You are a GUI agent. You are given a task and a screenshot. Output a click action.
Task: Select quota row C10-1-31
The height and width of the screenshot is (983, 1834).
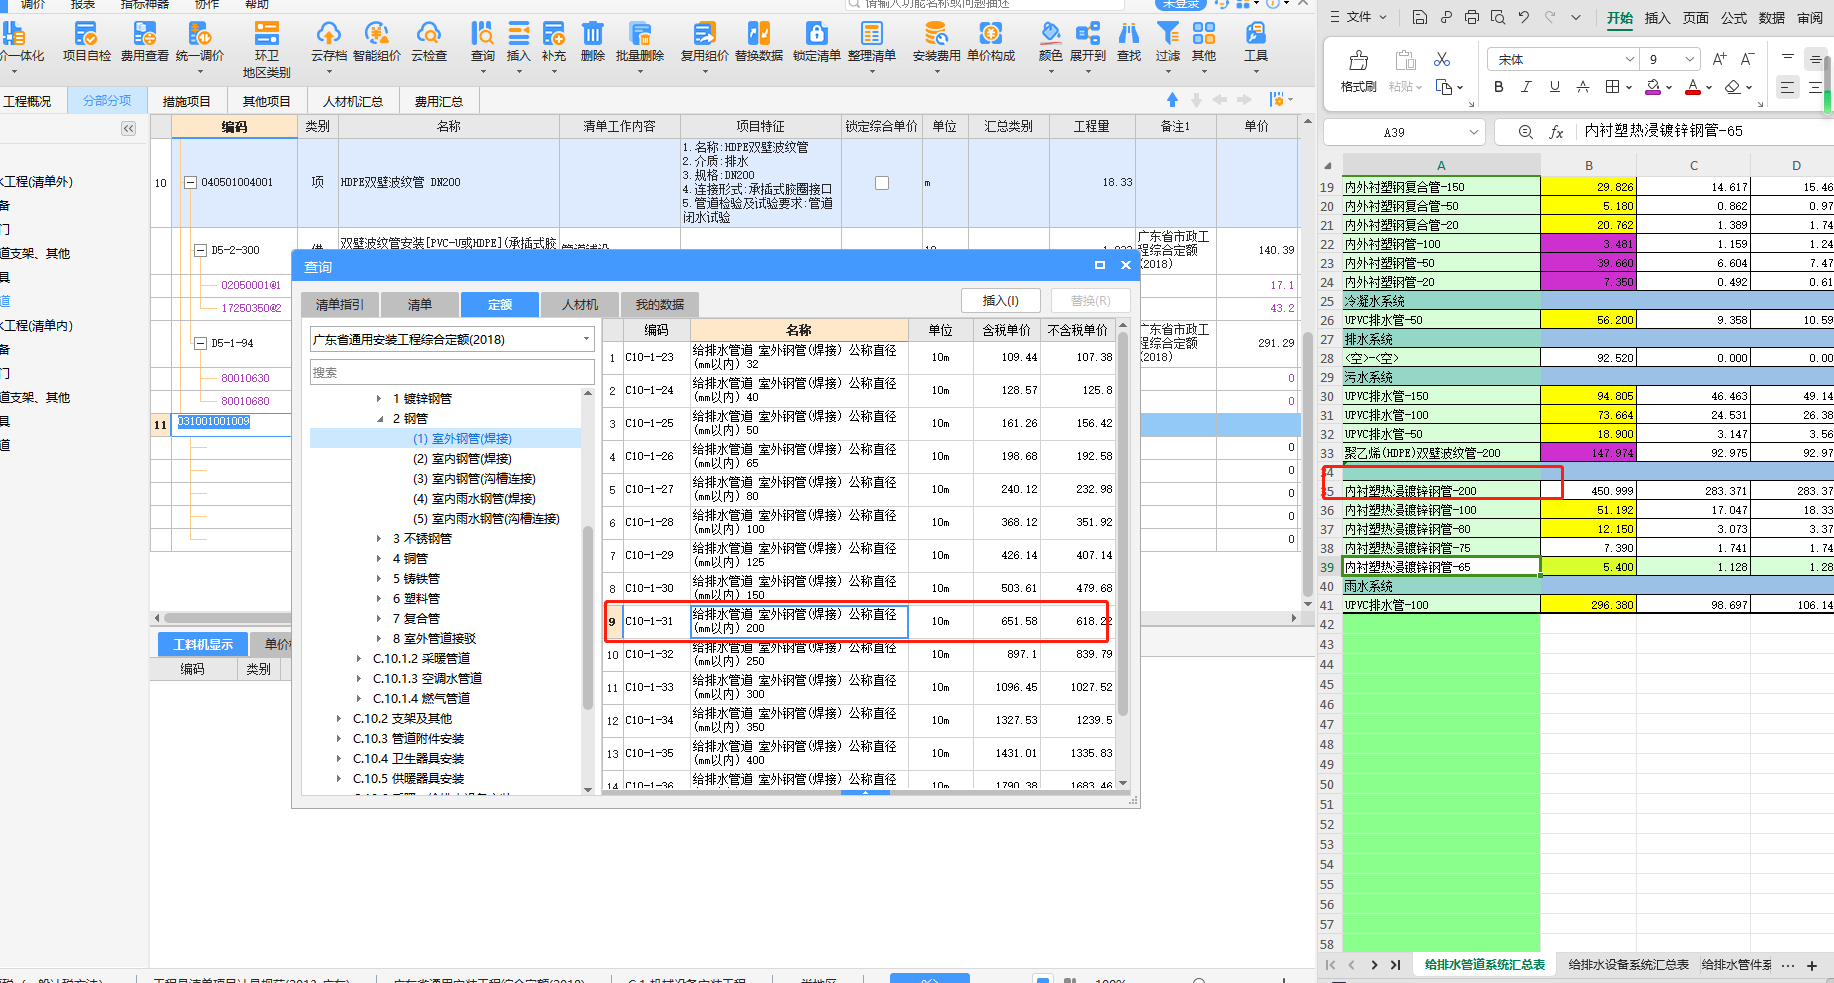(x=858, y=621)
